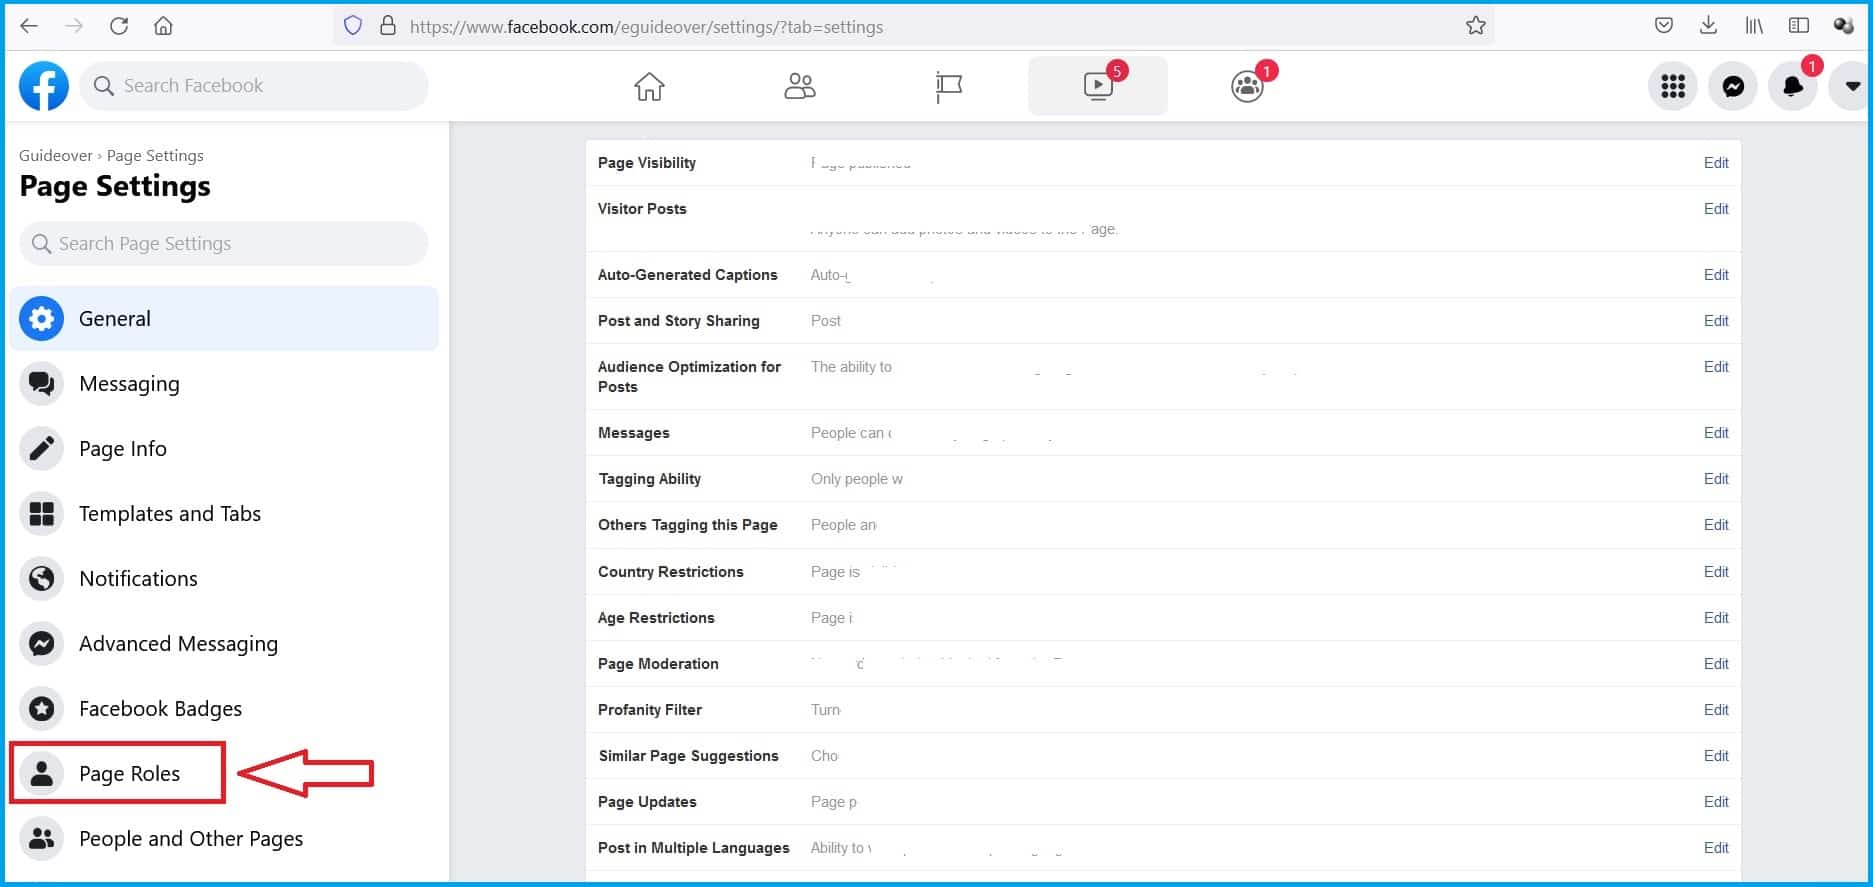Click the shield tracking protection icon

[353, 26]
